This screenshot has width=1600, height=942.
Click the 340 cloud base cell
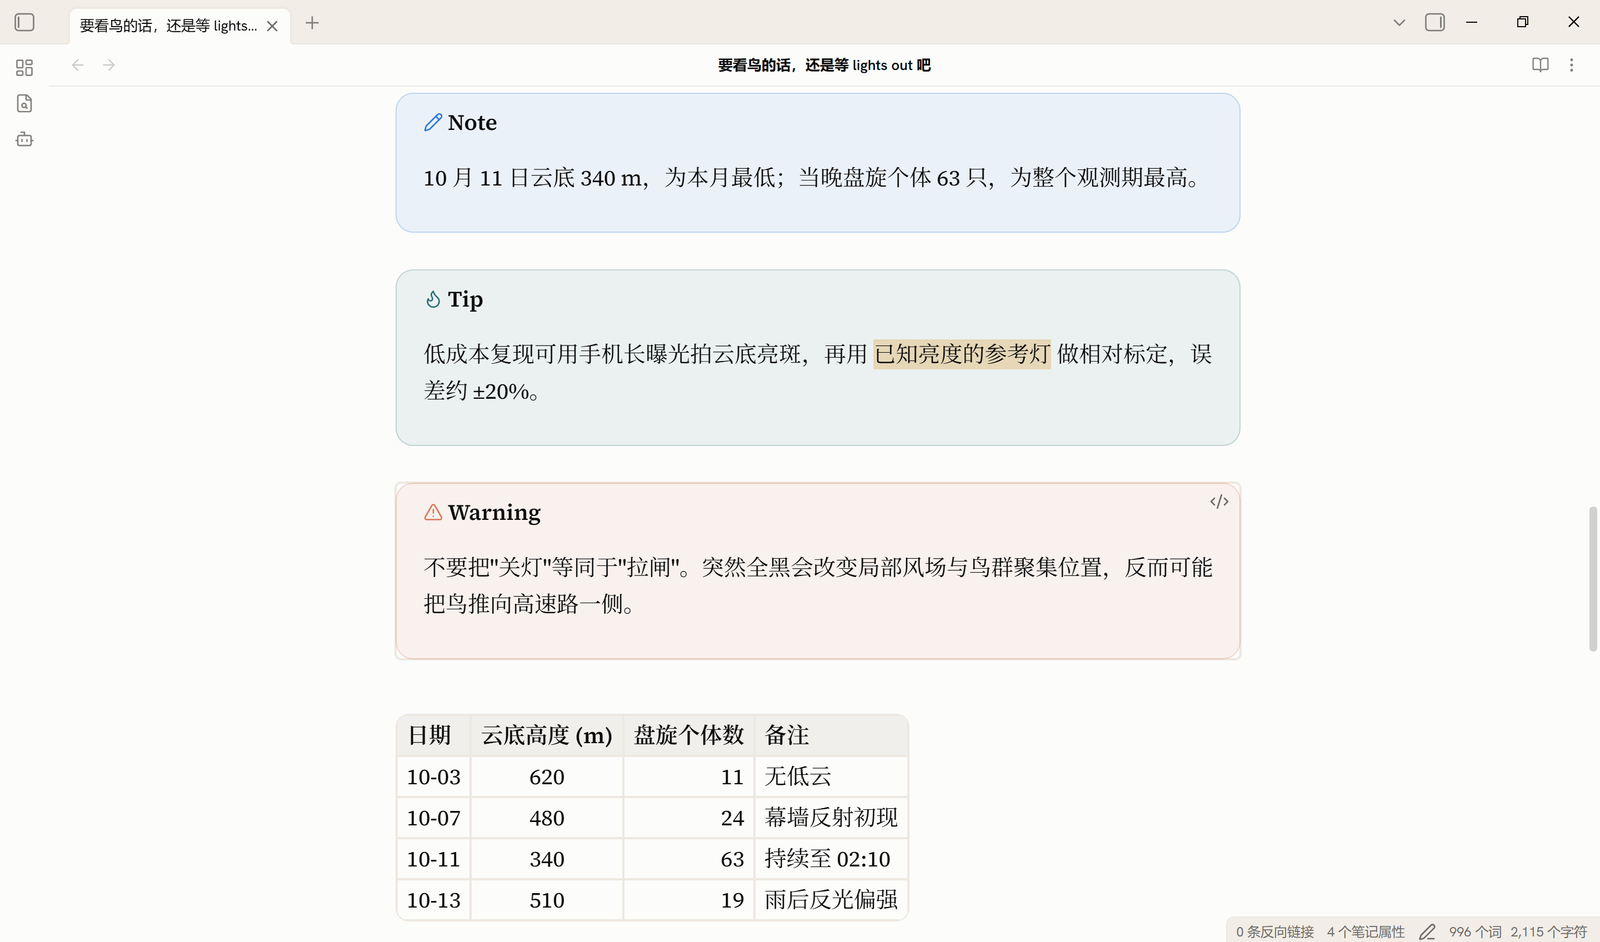click(547, 859)
